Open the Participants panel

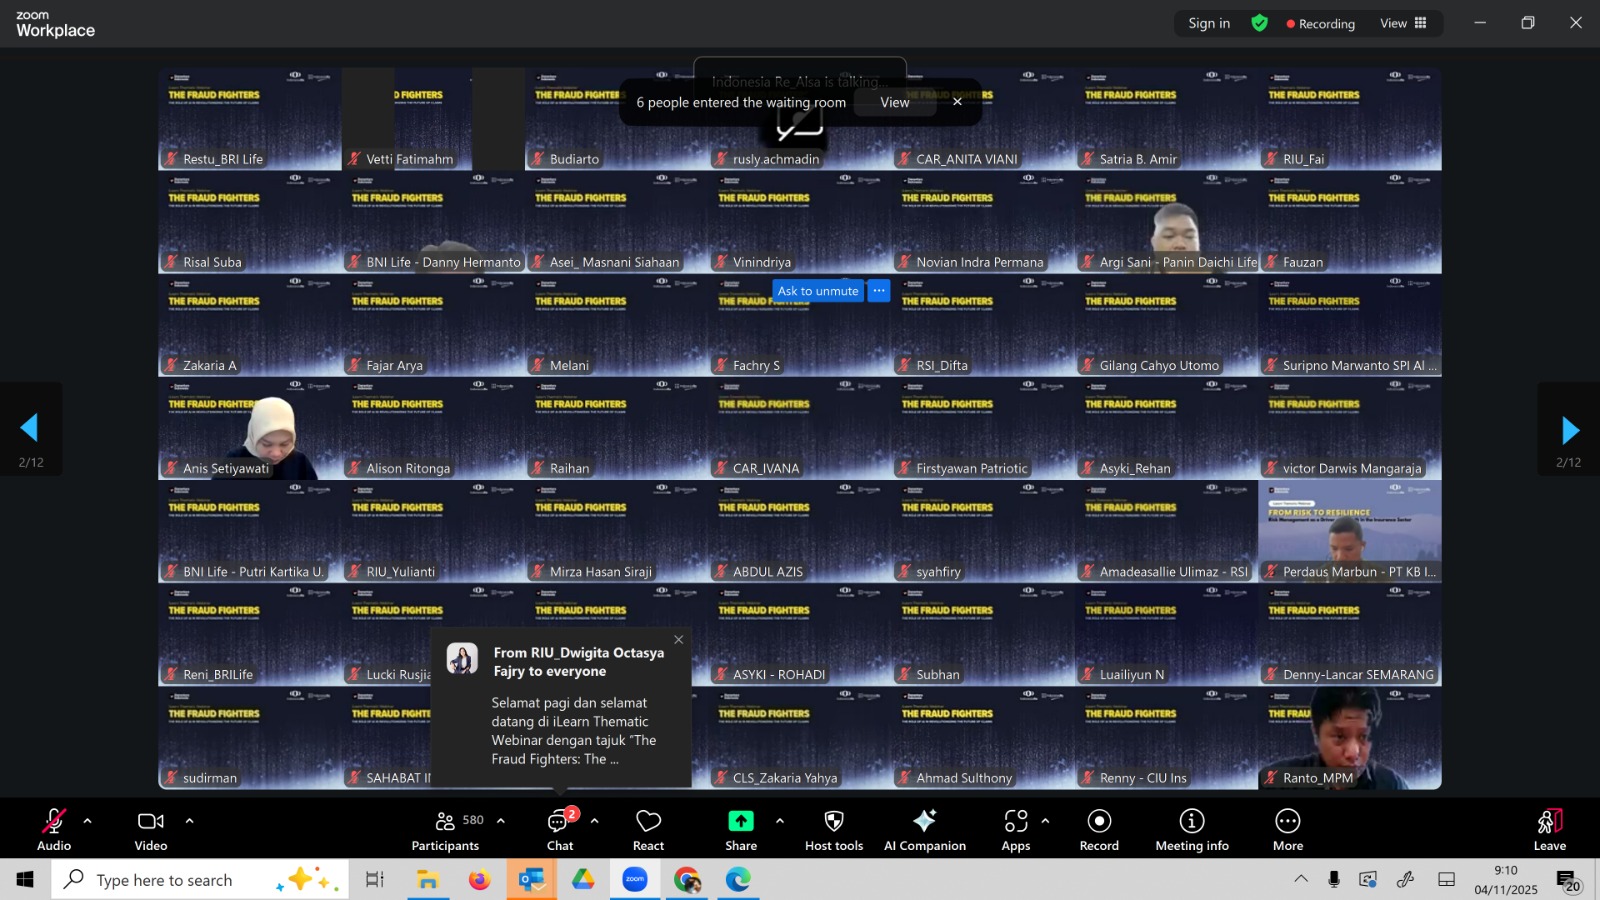click(x=446, y=829)
